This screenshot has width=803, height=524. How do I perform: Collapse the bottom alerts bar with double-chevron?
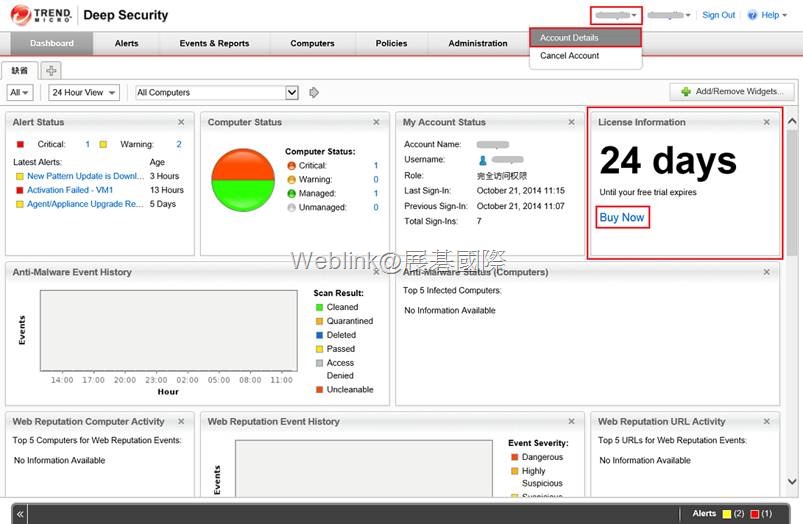(20, 514)
